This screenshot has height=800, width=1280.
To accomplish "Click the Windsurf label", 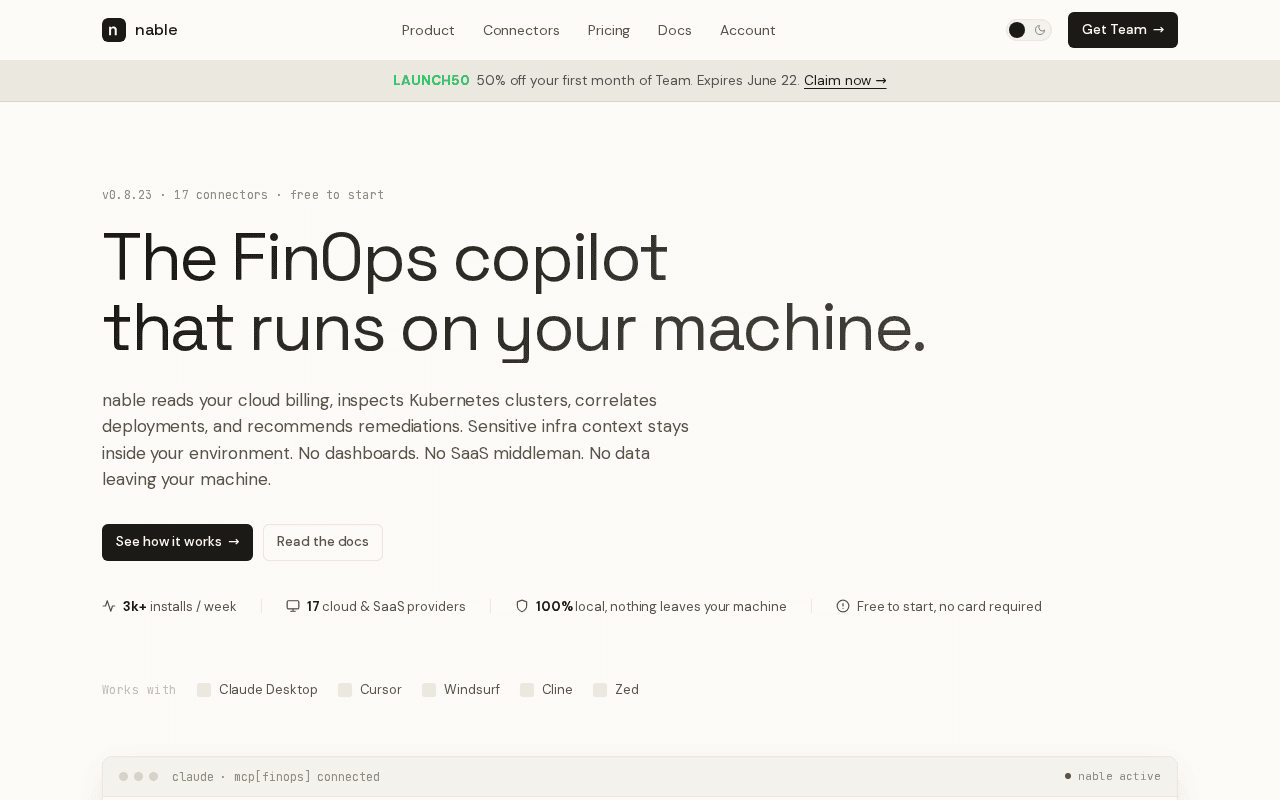I will point(472,690).
